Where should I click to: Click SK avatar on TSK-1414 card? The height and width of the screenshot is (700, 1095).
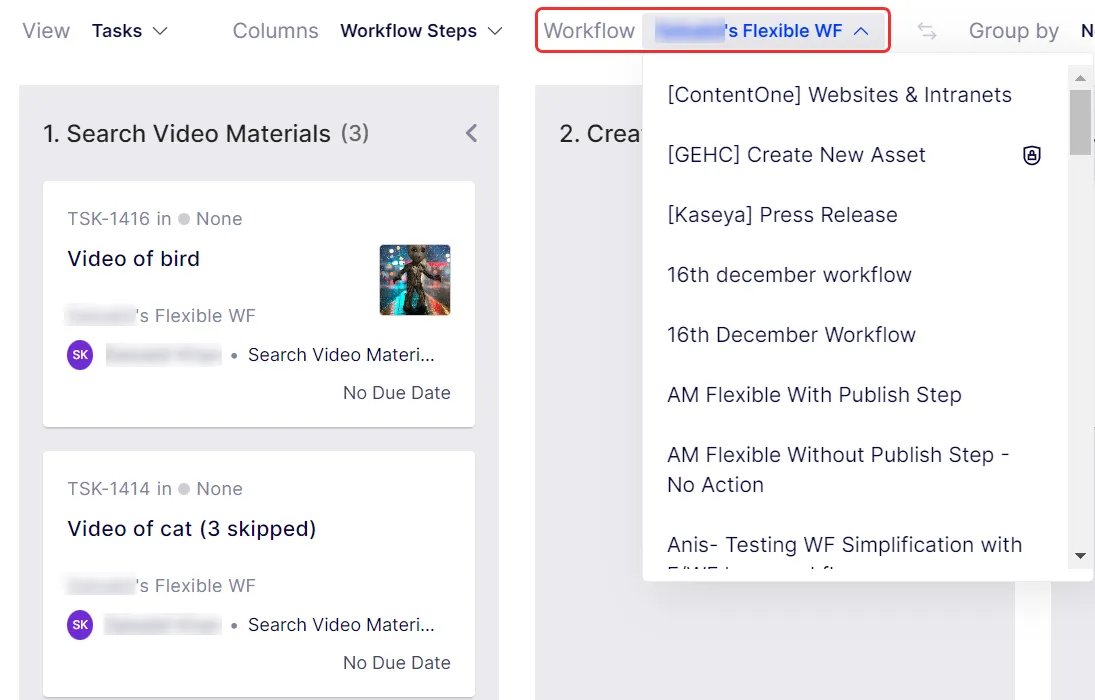[x=80, y=625]
